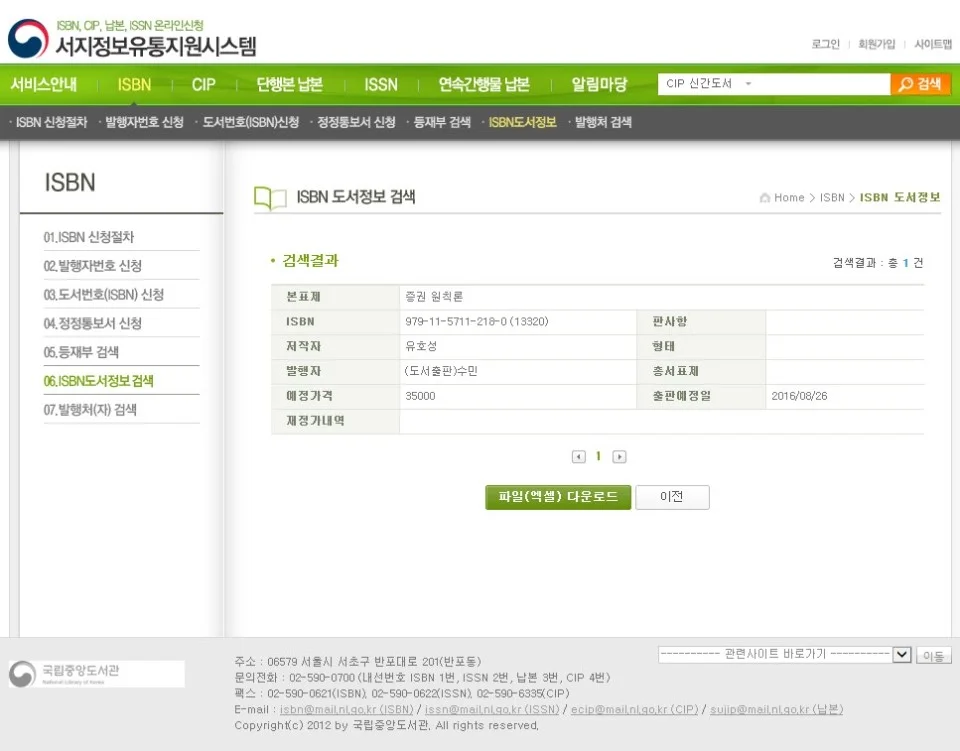The image size is (960, 751).
Task: Open the 단행본 납본 main menu
Action: click(289, 84)
